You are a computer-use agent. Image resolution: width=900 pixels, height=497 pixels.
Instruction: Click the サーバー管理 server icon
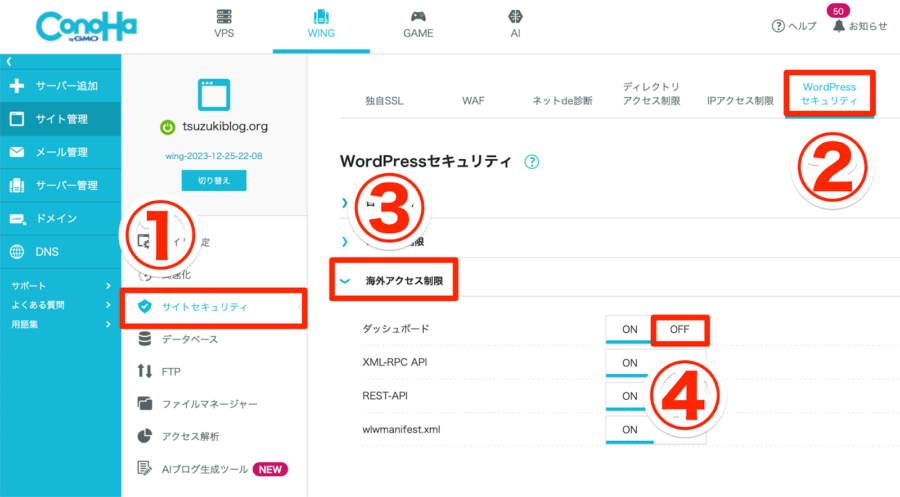(x=17, y=185)
